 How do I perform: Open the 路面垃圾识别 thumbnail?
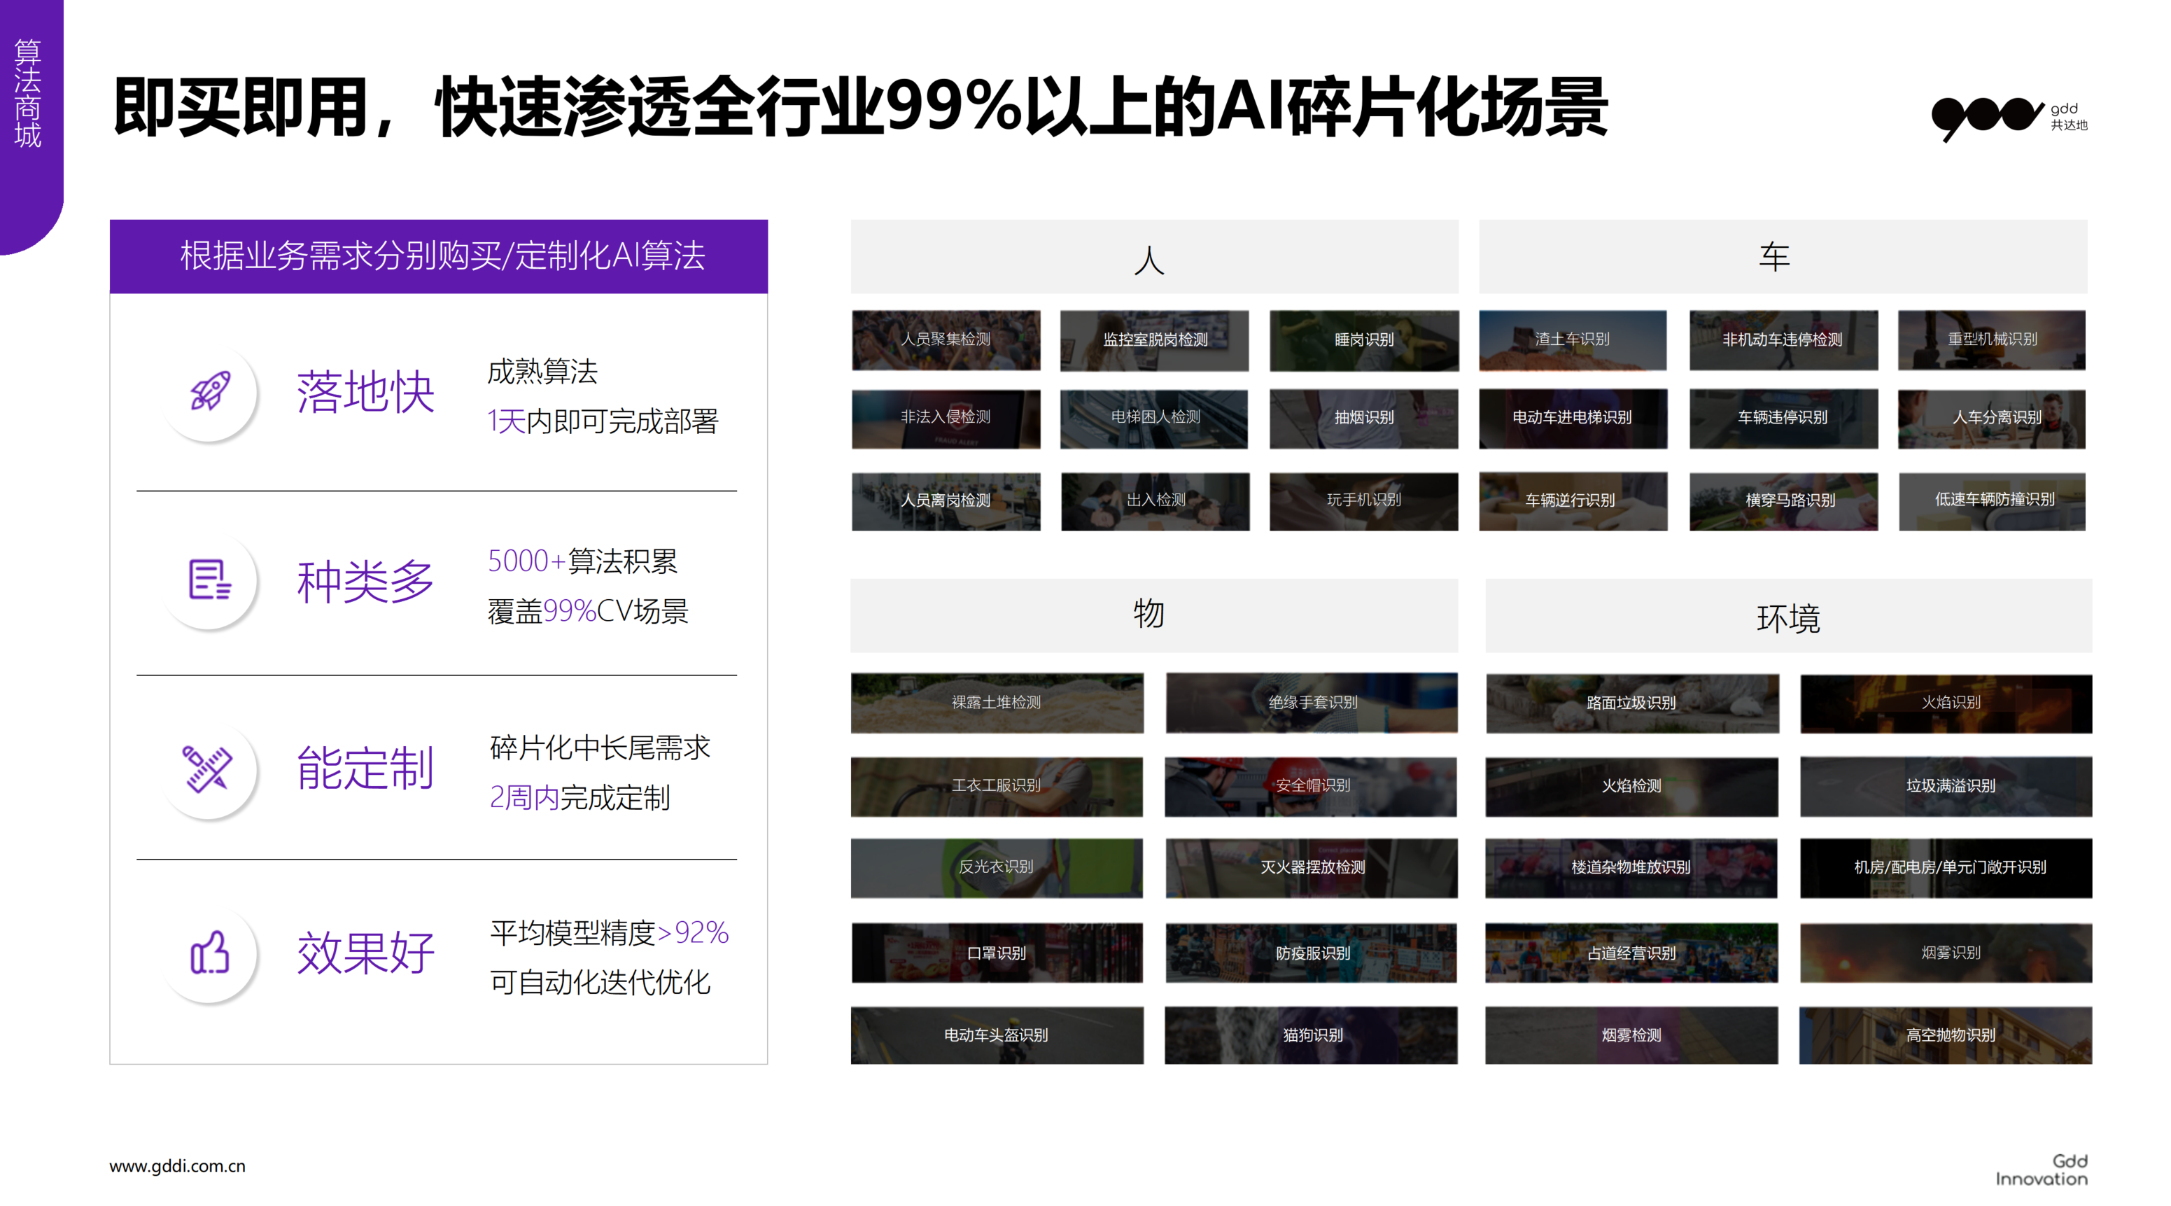point(1632,703)
